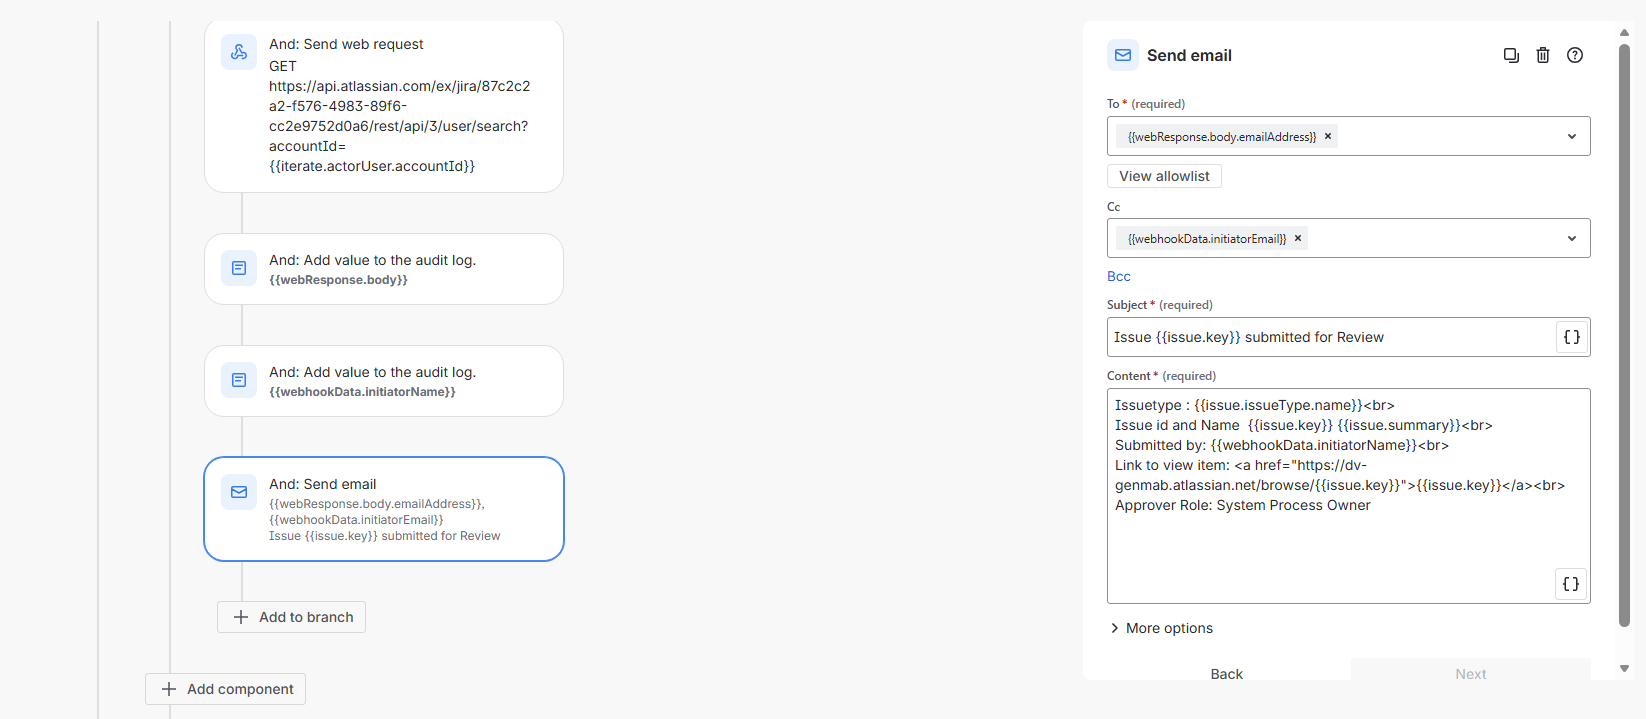Expand More options section

[x=1161, y=628]
